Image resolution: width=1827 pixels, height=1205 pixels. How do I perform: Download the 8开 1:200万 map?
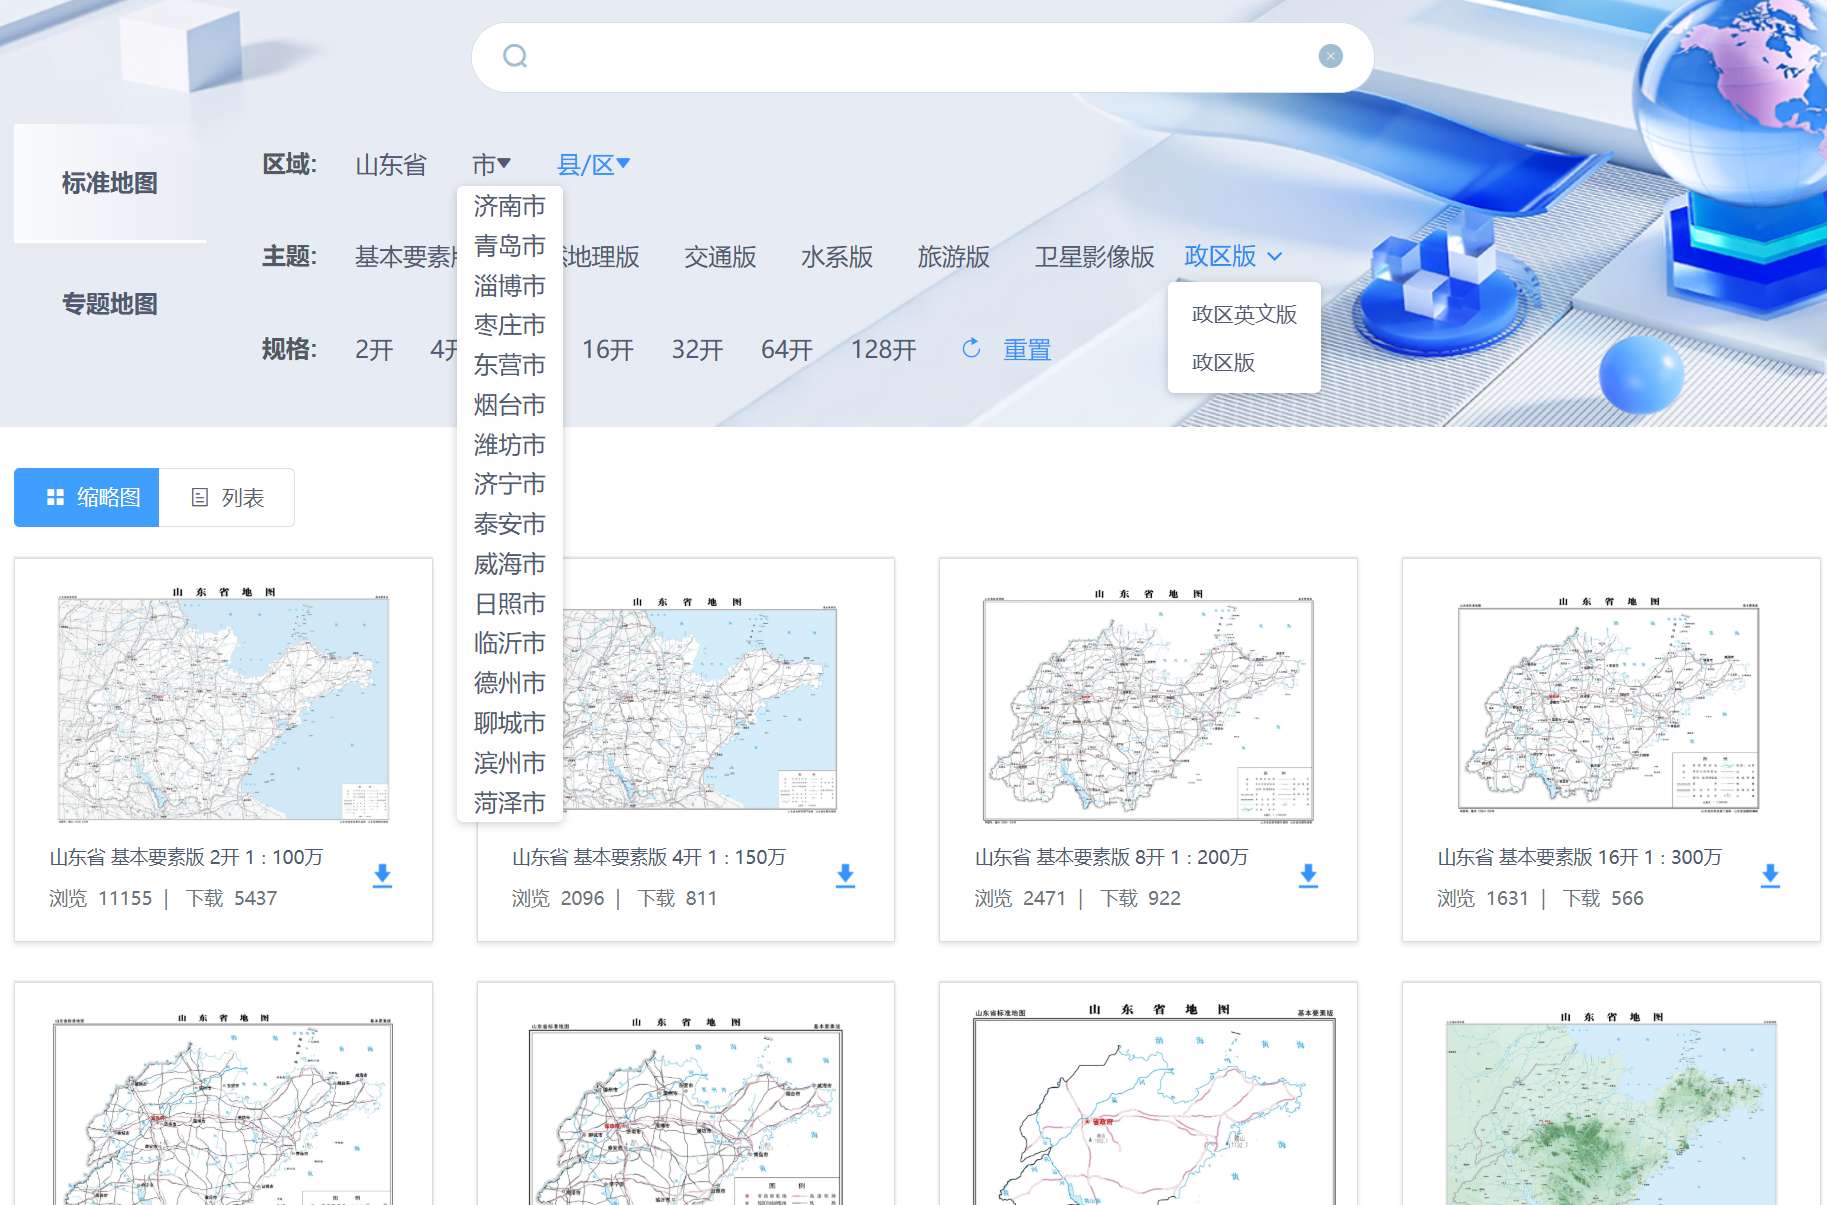[1308, 876]
